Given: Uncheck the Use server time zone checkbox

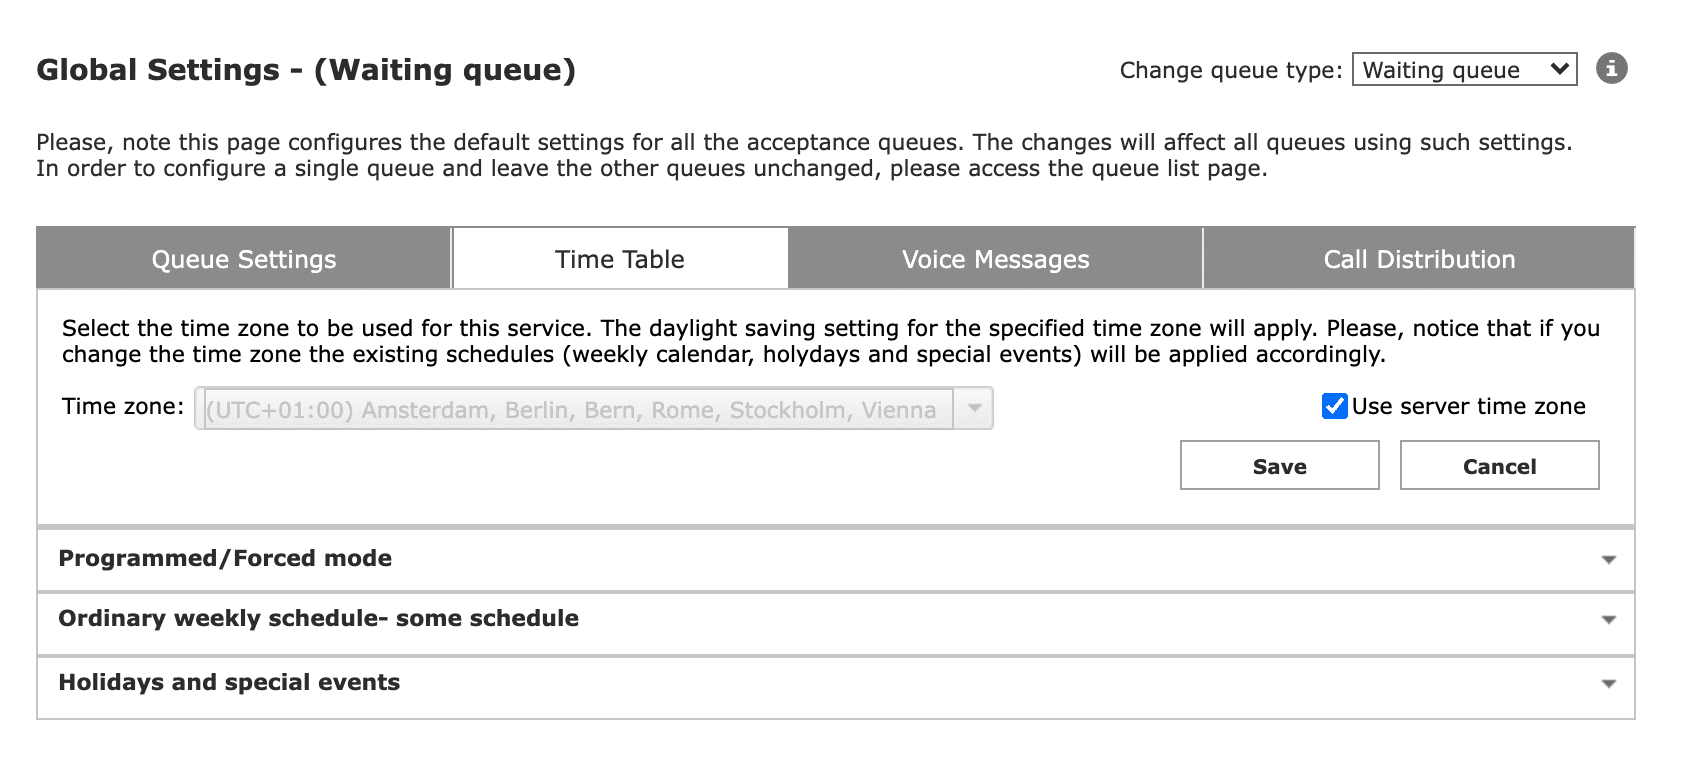Looking at the screenshot, I should [1334, 406].
